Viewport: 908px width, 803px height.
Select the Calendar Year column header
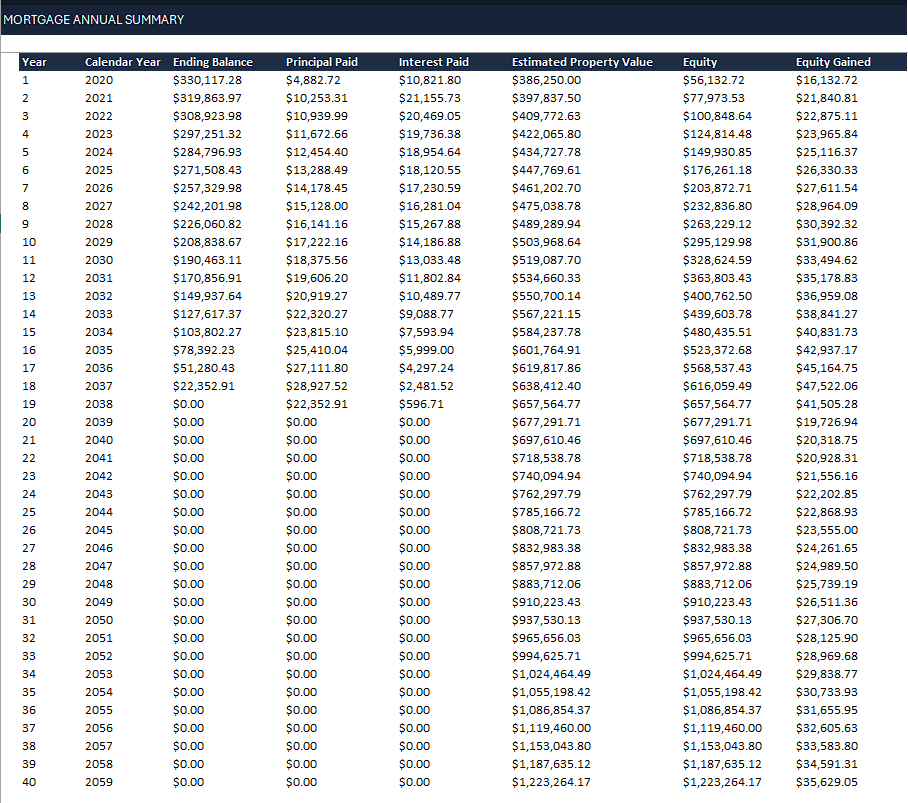coord(123,62)
